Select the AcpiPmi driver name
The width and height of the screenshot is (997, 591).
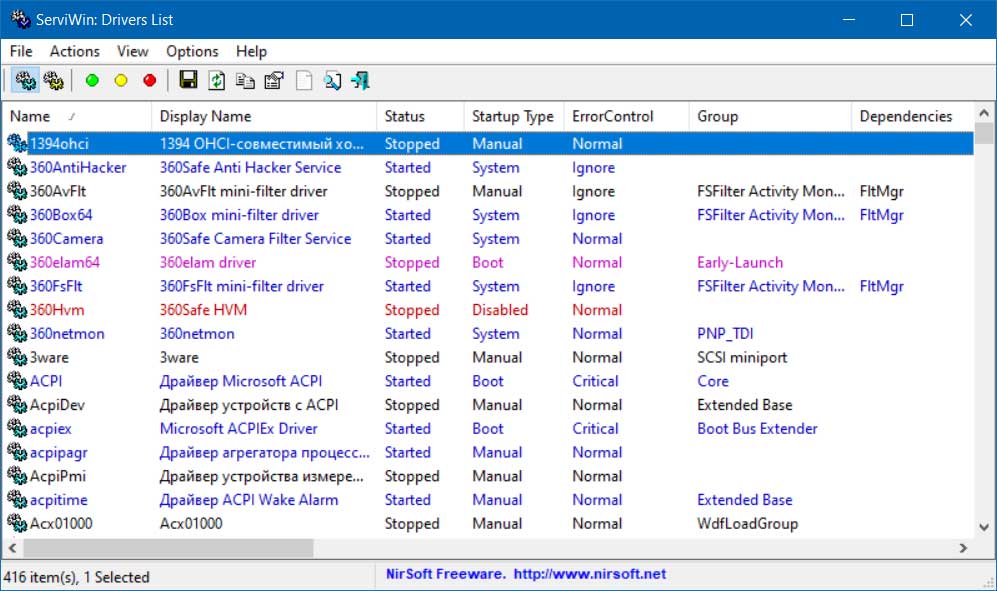point(58,476)
